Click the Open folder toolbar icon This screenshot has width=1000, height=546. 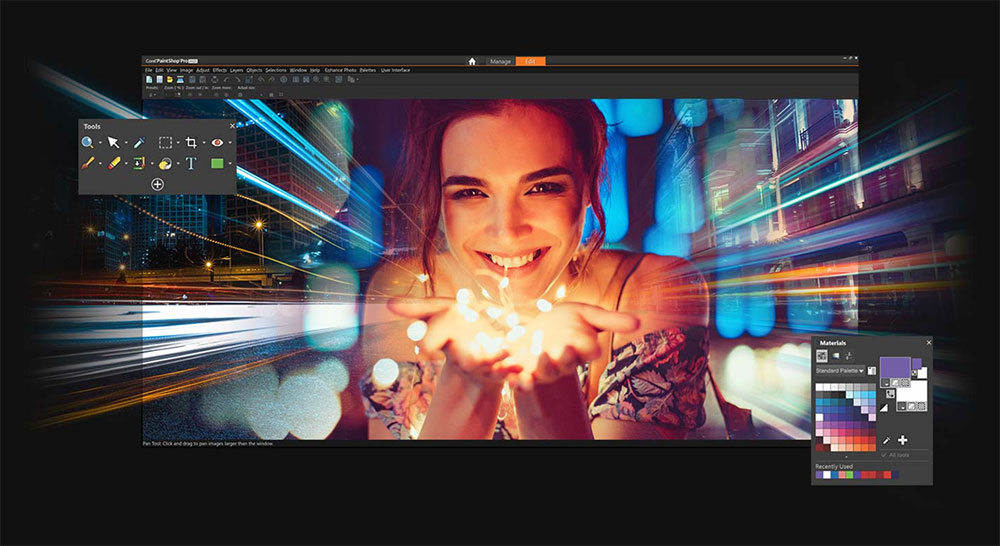(x=170, y=79)
